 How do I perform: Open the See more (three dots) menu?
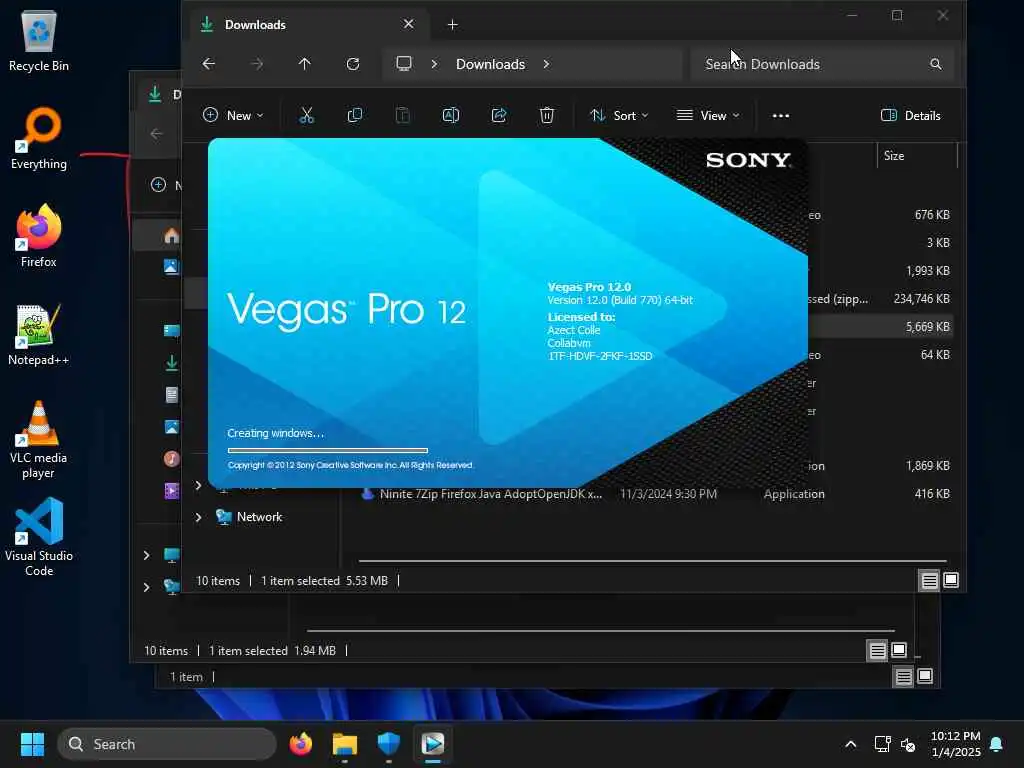point(780,116)
